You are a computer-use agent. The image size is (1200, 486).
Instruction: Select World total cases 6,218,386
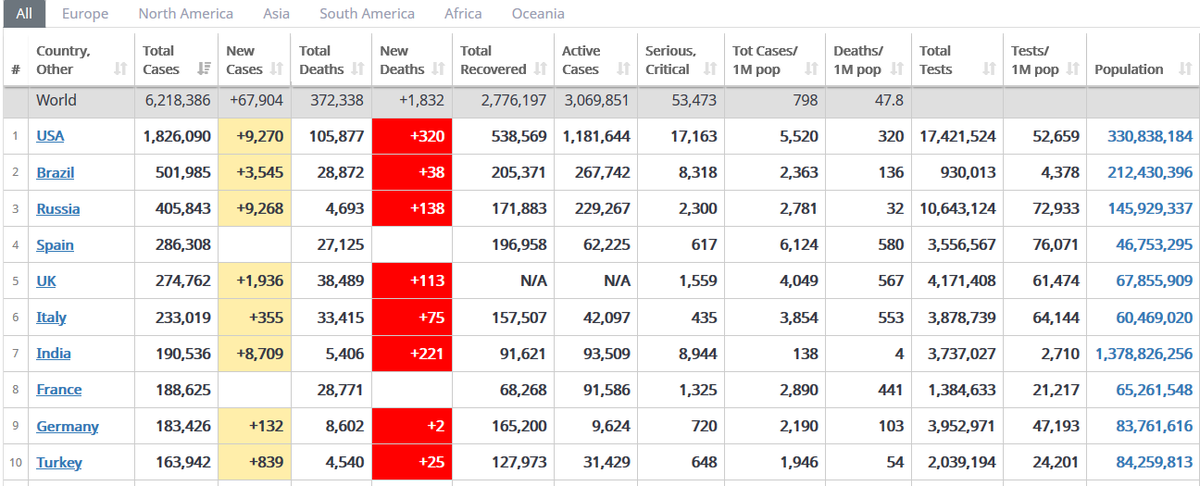[177, 100]
